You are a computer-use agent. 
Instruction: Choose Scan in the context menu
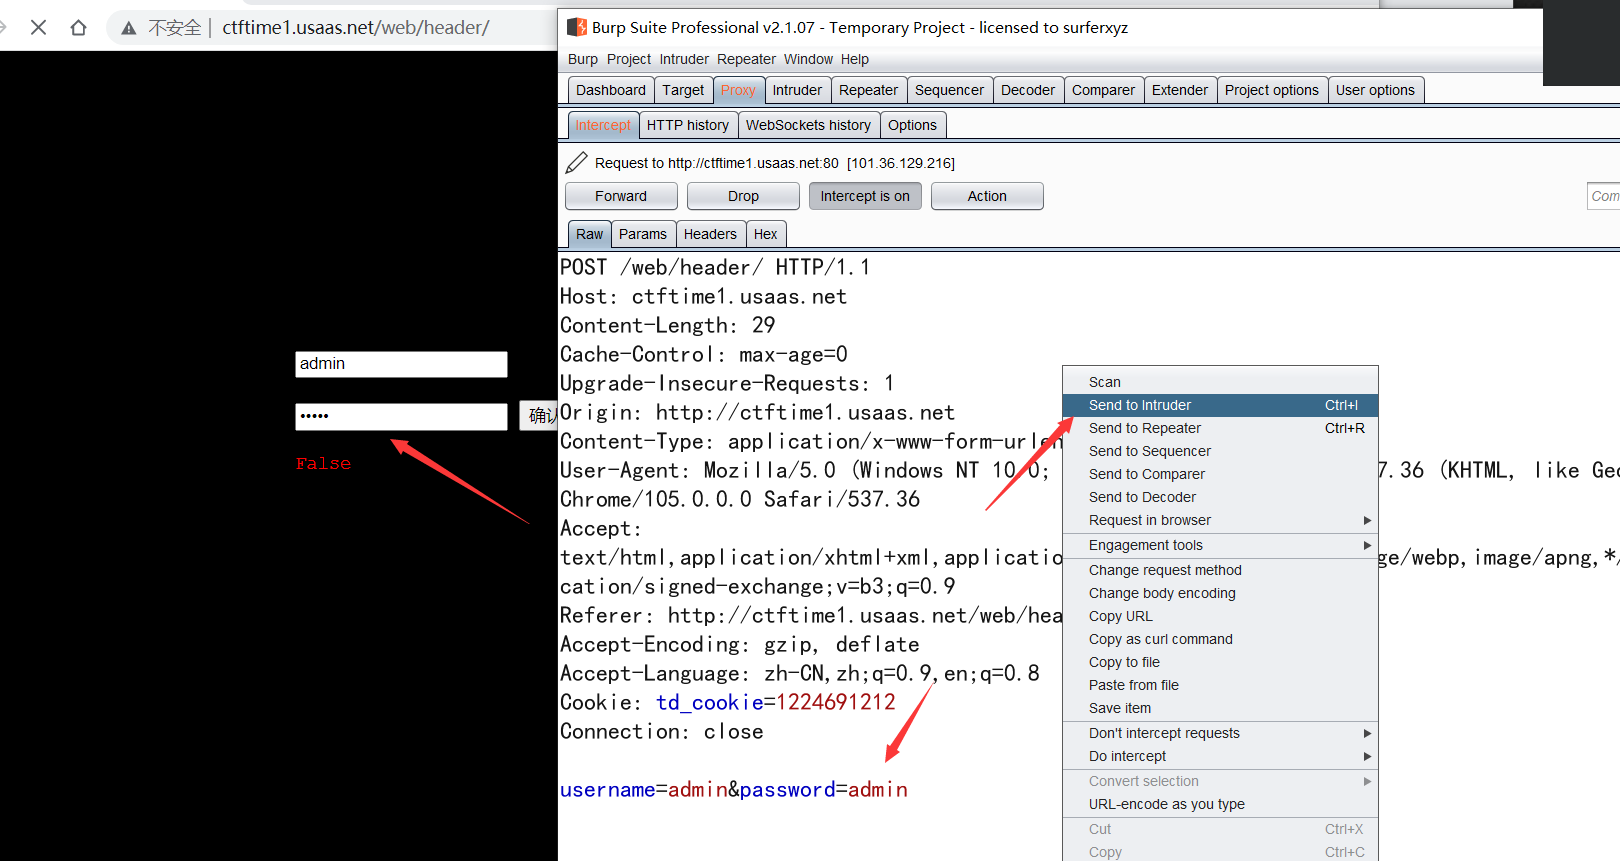pos(1220,382)
